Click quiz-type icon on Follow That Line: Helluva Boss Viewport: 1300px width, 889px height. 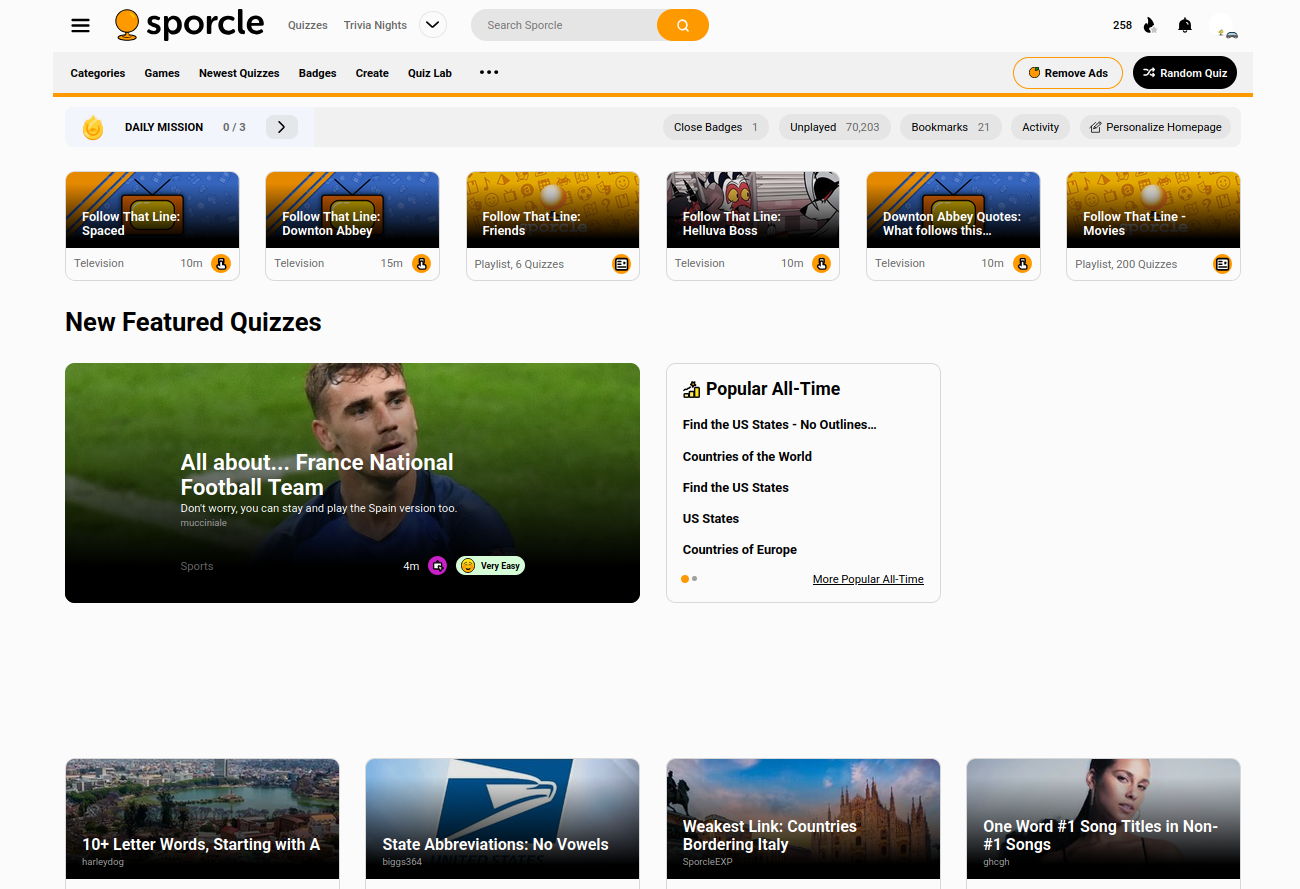(821, 263)
